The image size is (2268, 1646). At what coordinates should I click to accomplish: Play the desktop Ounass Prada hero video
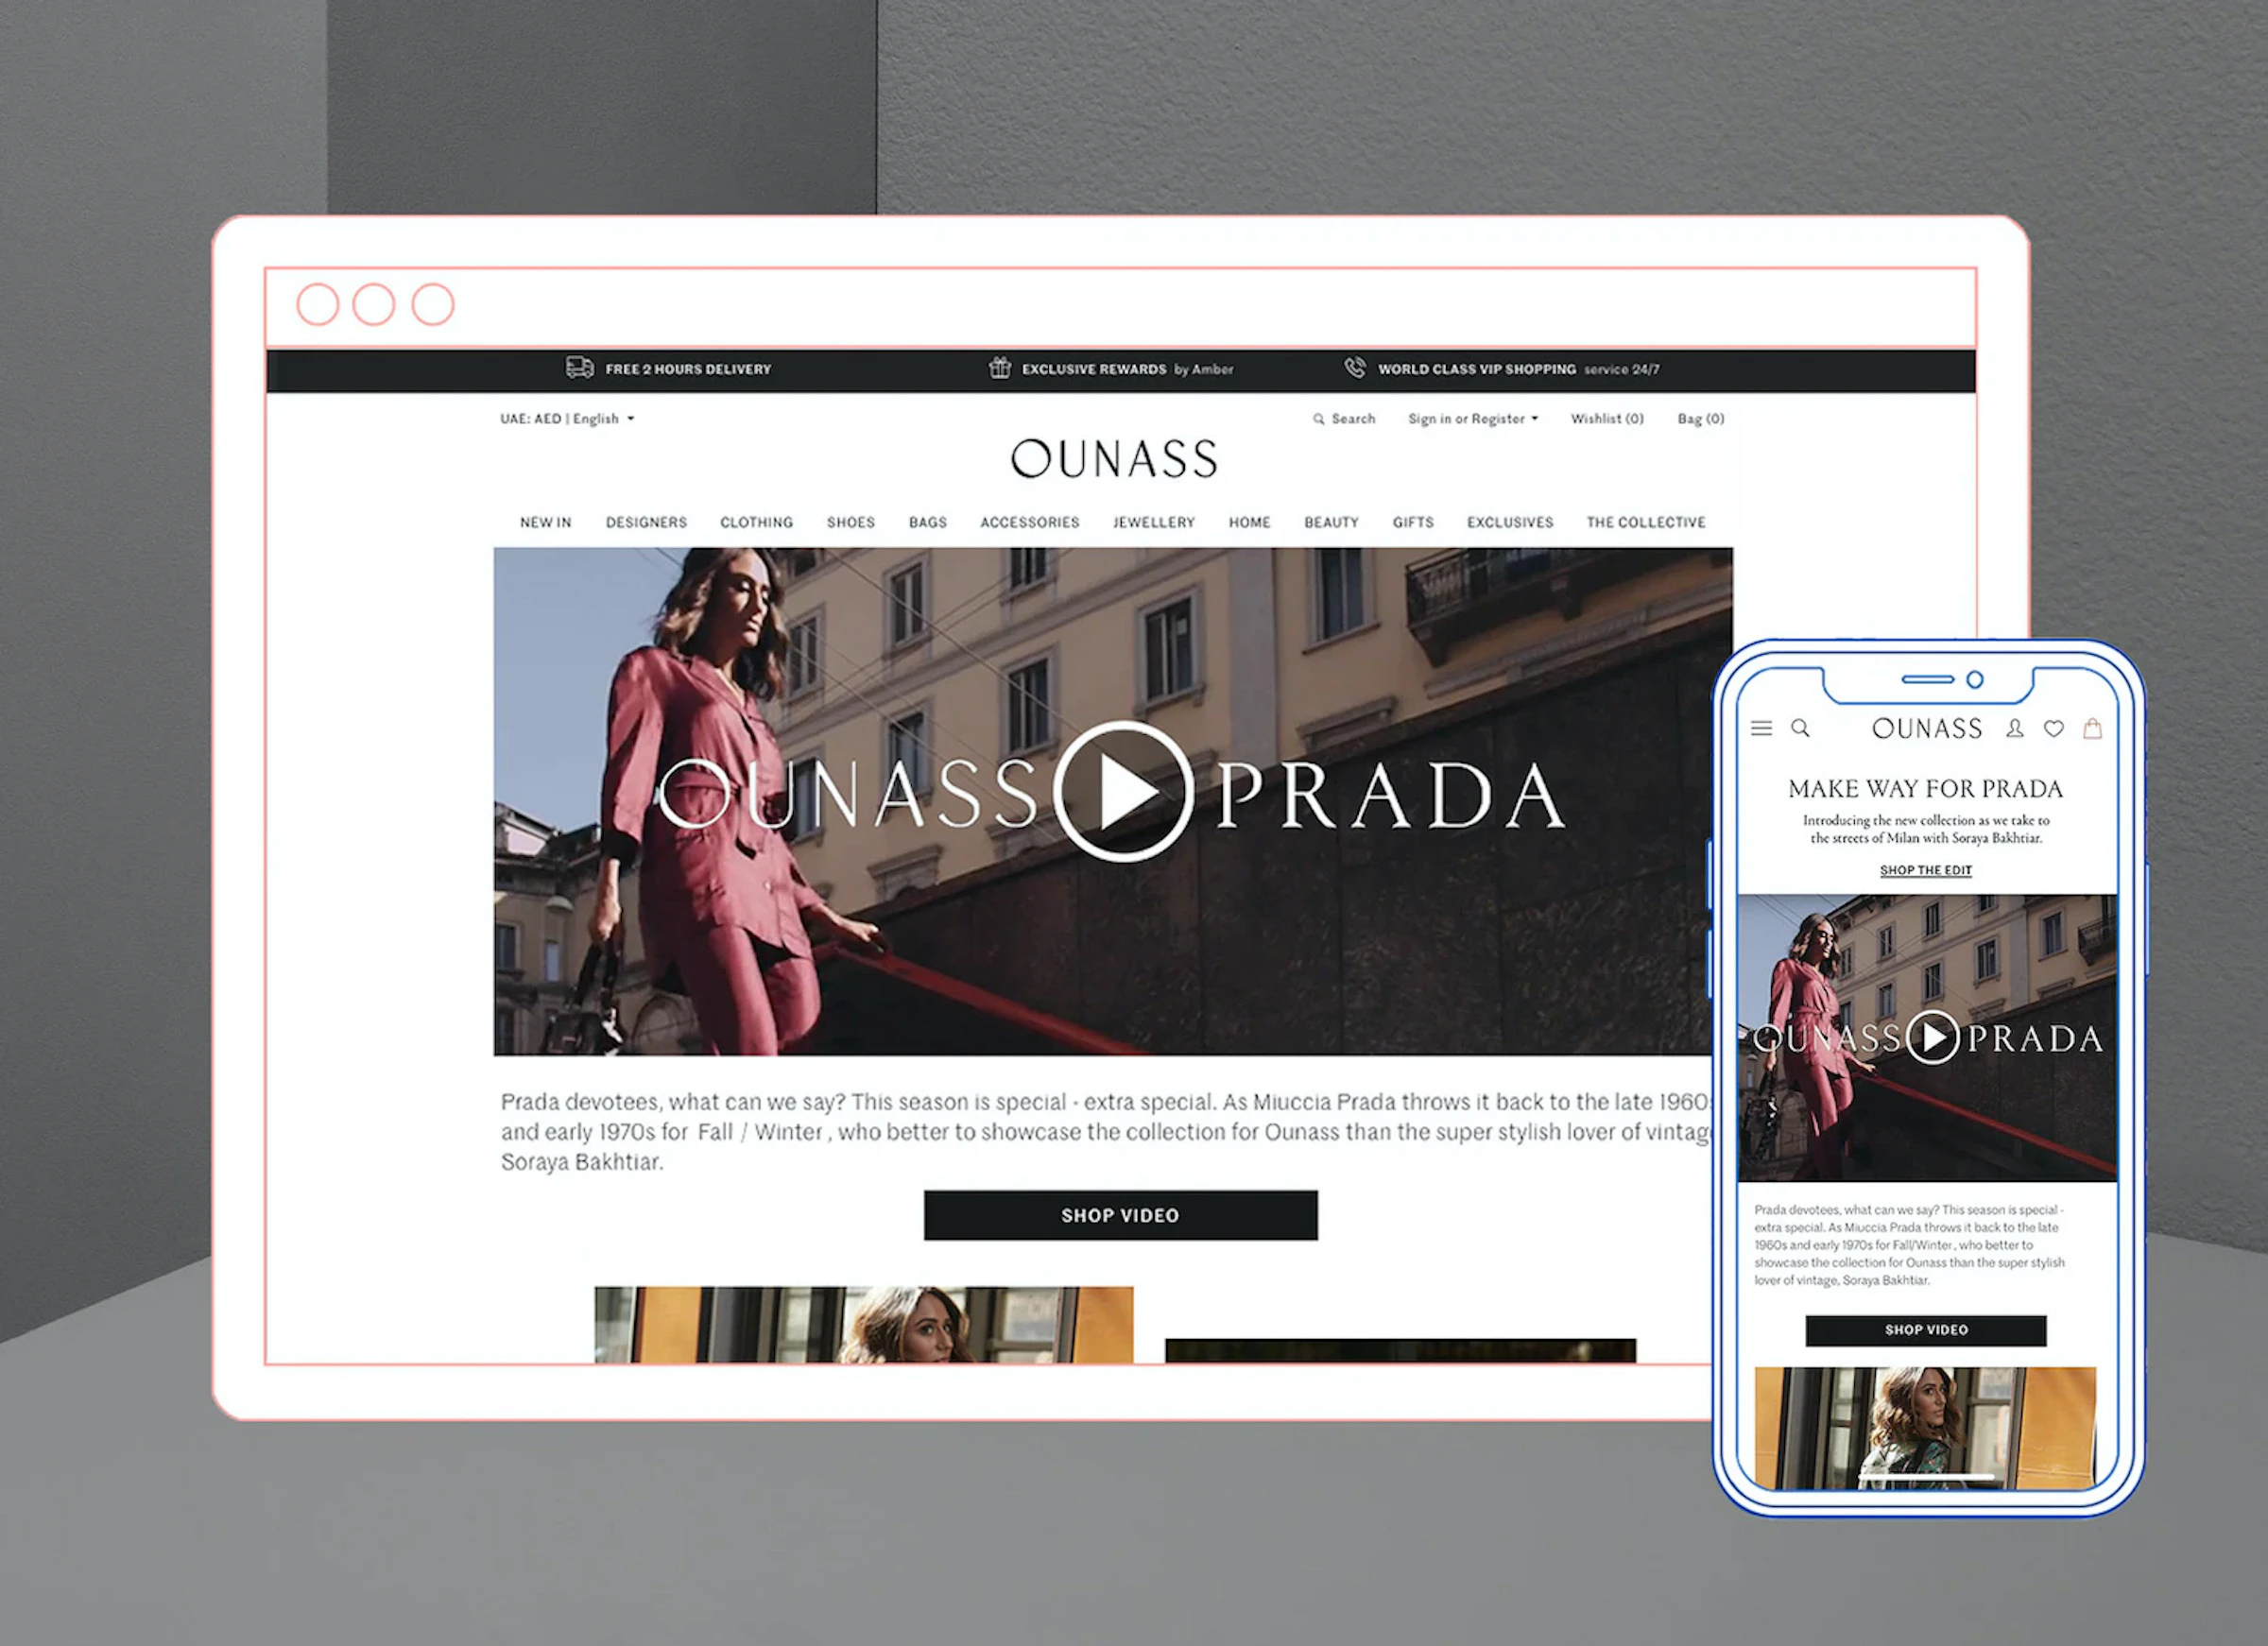1123,791
